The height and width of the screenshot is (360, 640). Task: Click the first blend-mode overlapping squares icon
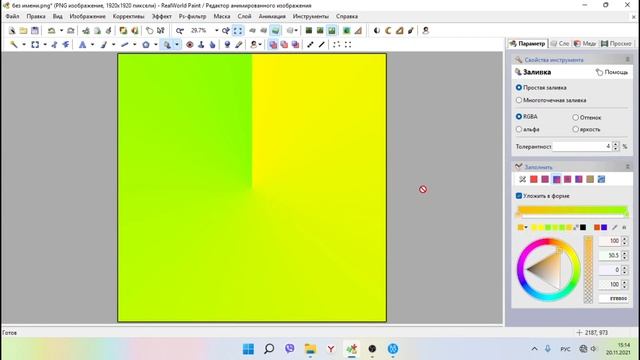[273, 44]
